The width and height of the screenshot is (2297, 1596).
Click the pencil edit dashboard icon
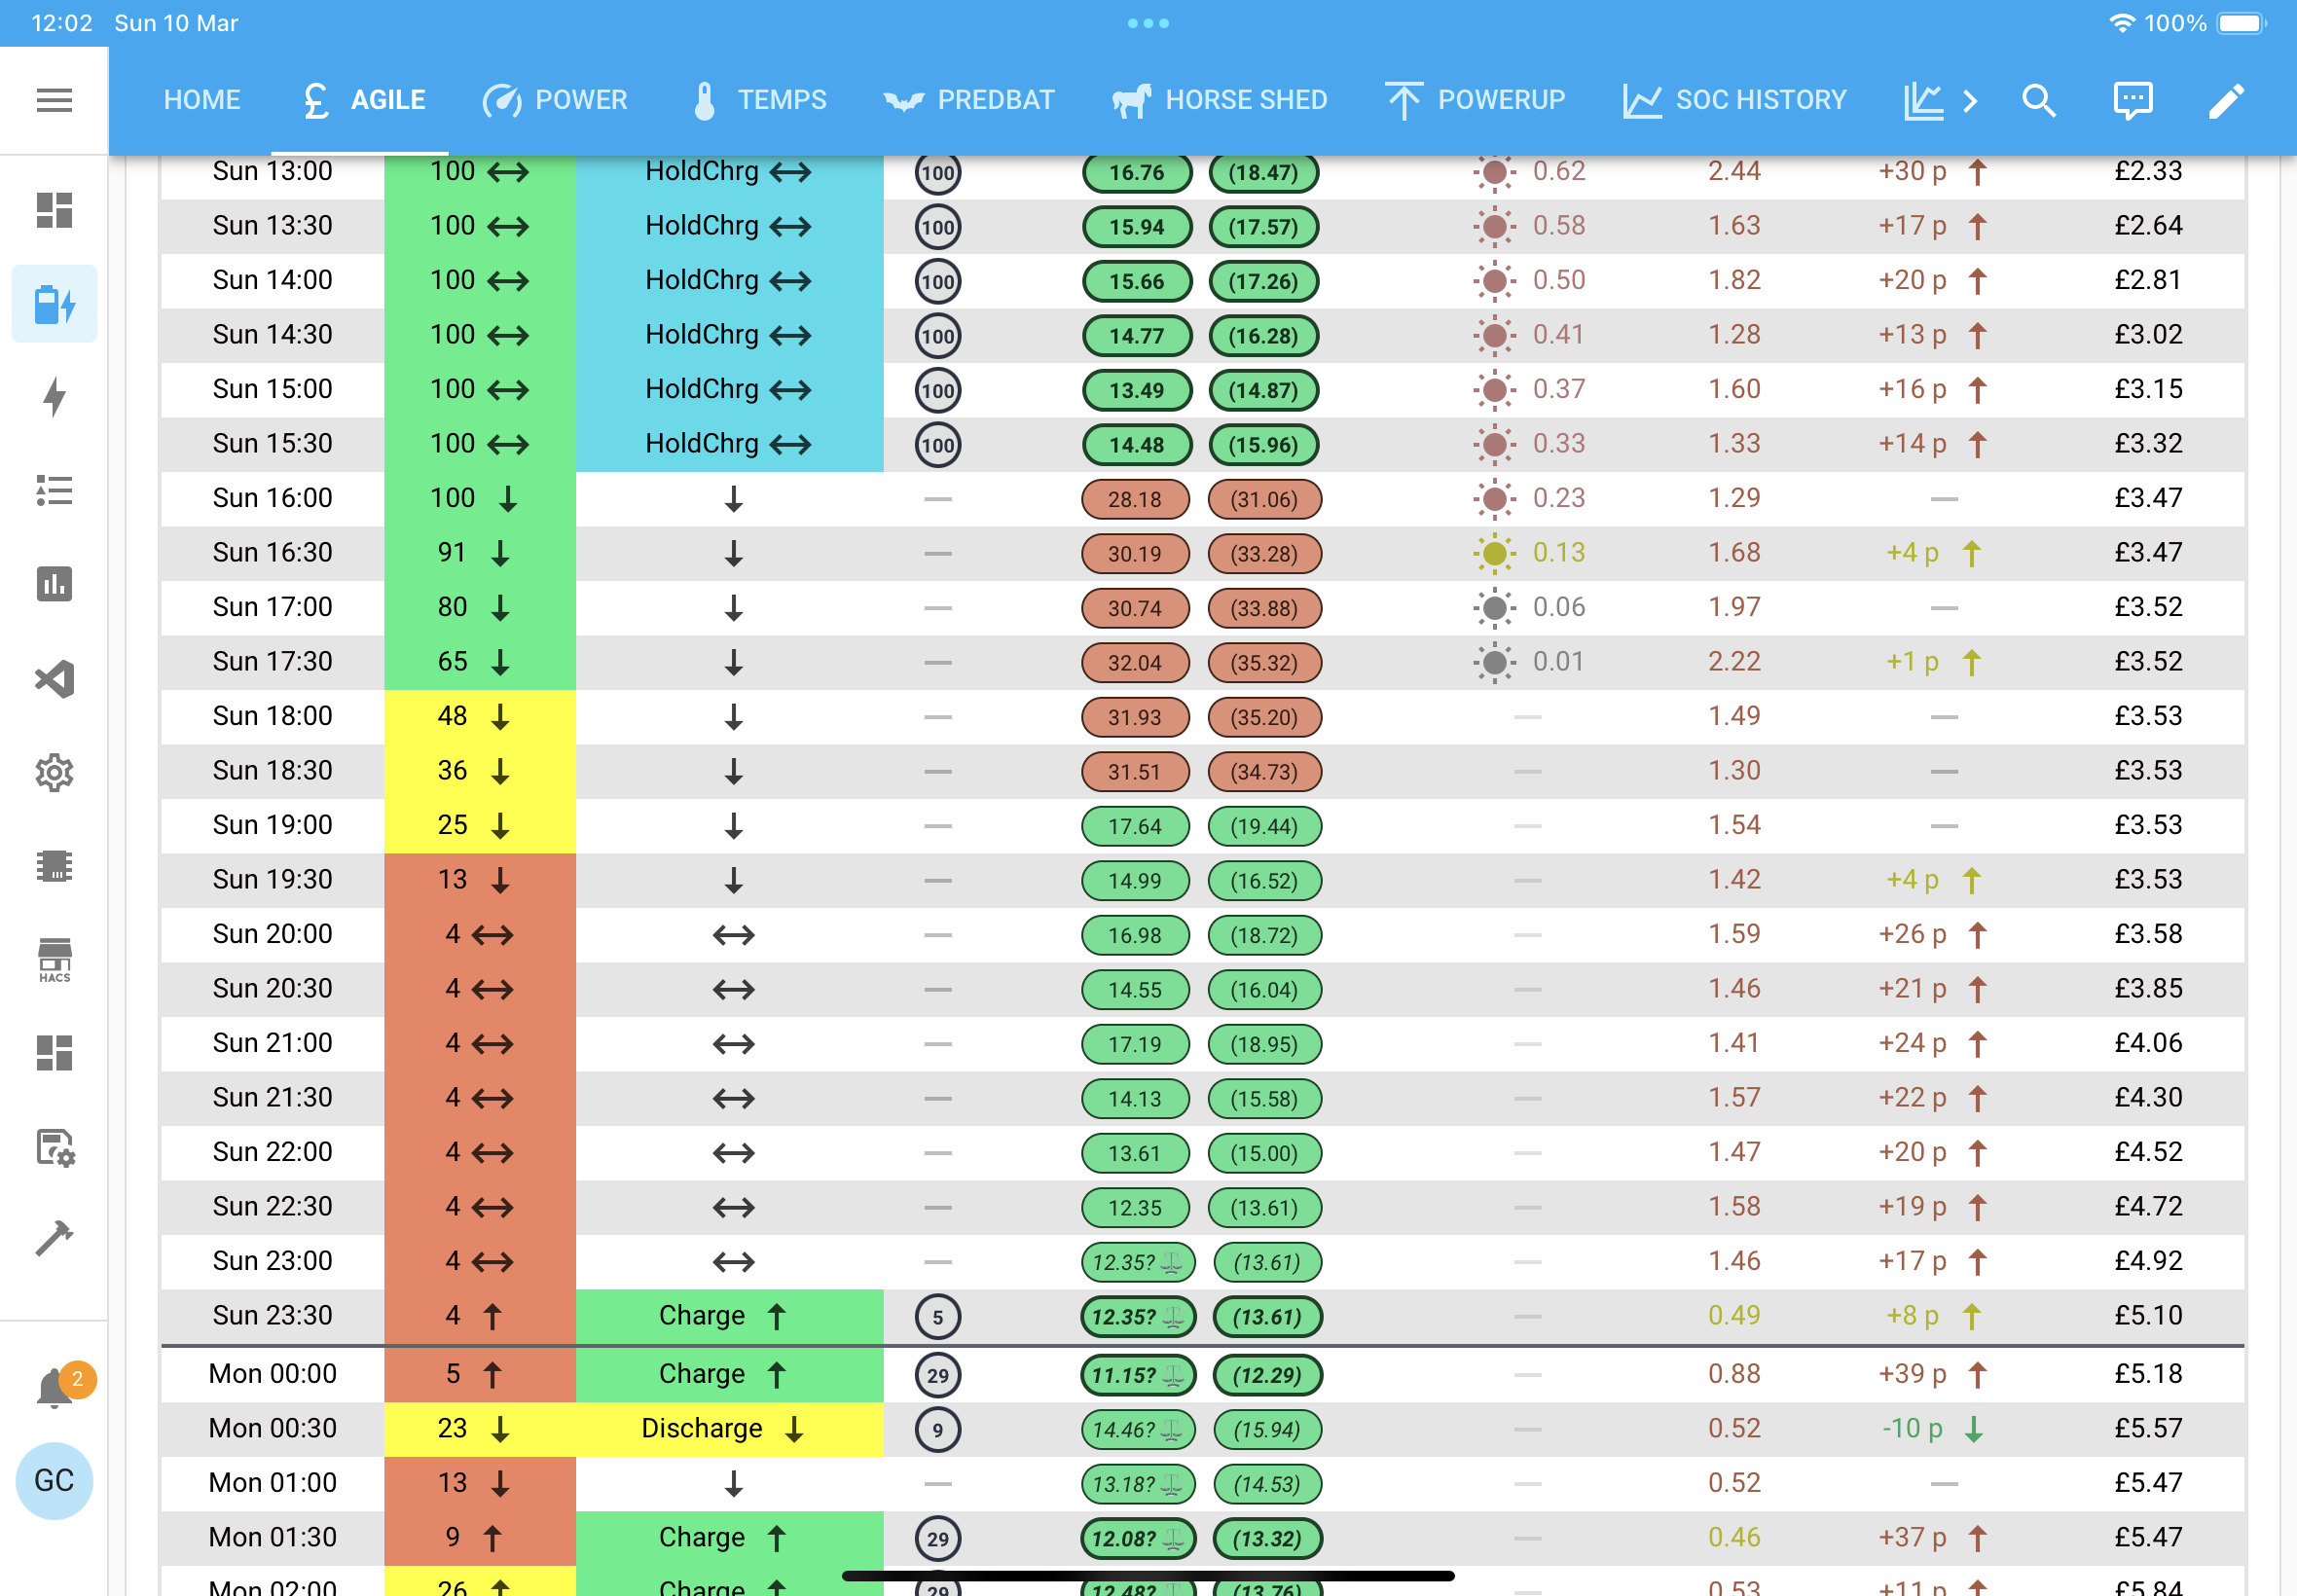(2226, 100)
